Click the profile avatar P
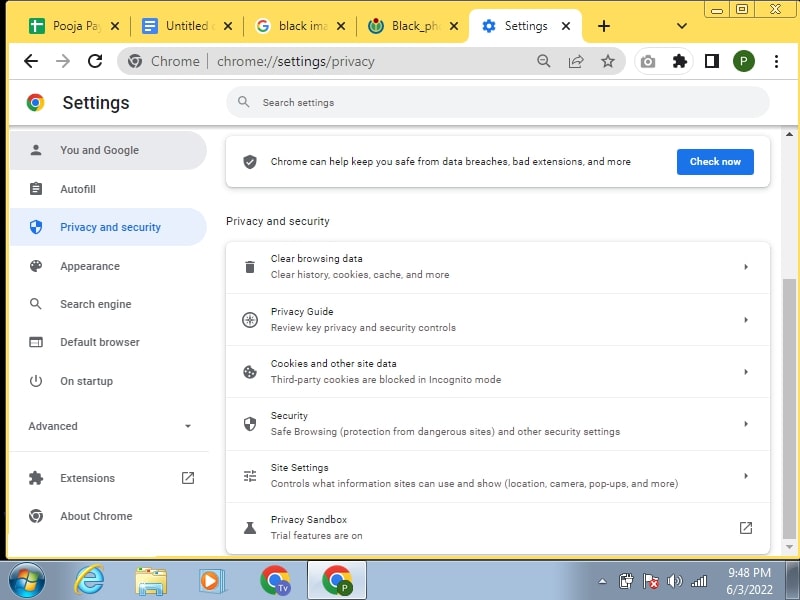800x600 pixels. (x=743, y=61)
